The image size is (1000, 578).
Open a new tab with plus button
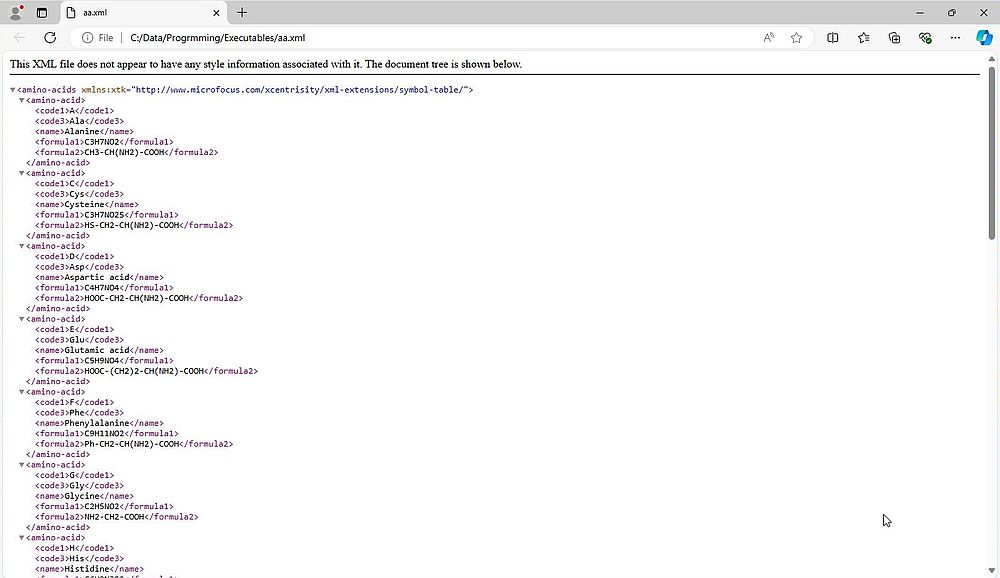(242, 13)
